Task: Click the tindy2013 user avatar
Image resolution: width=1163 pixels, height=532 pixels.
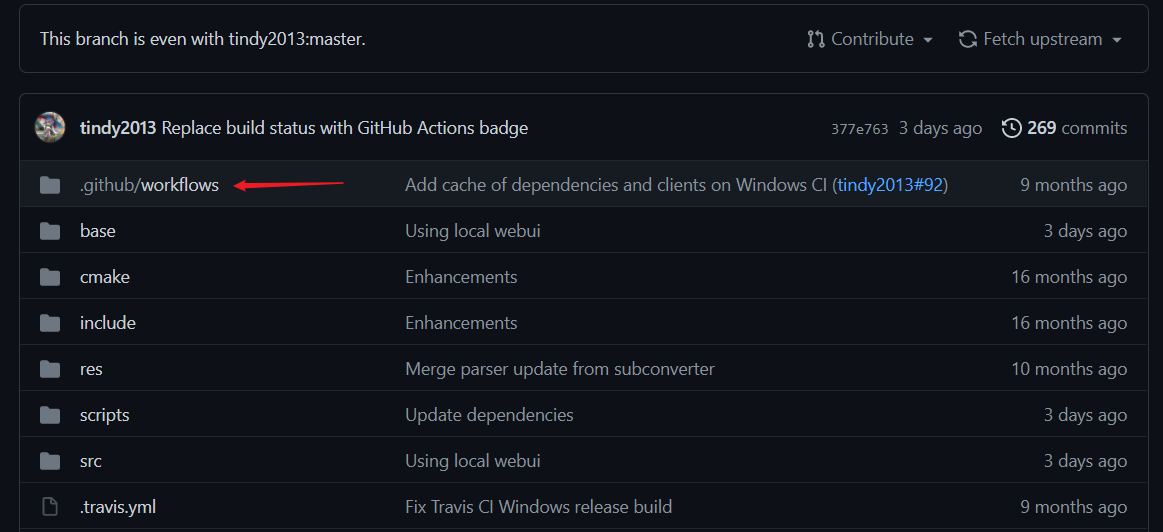Action: [50, 128]
